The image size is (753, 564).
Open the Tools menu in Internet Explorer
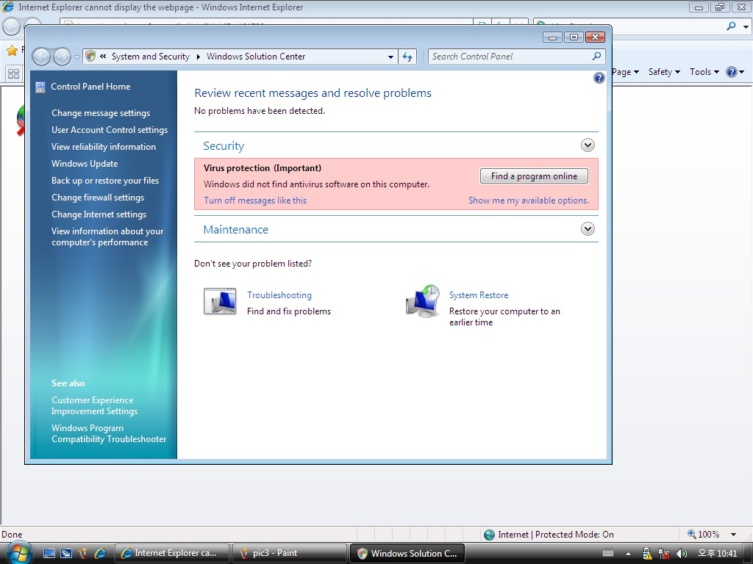704,72
